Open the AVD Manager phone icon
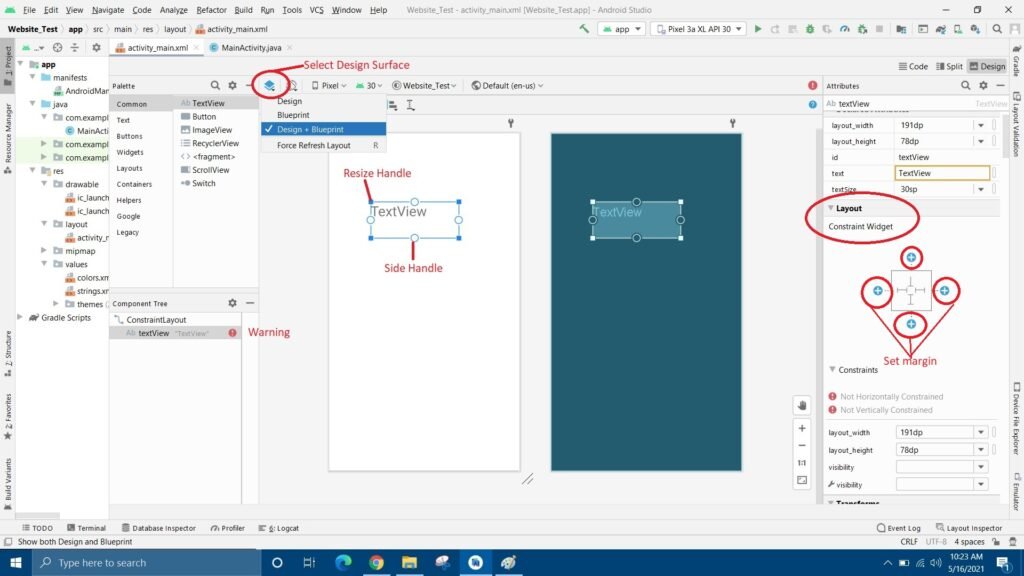The image size is (1024, 576). coord(957,29)
